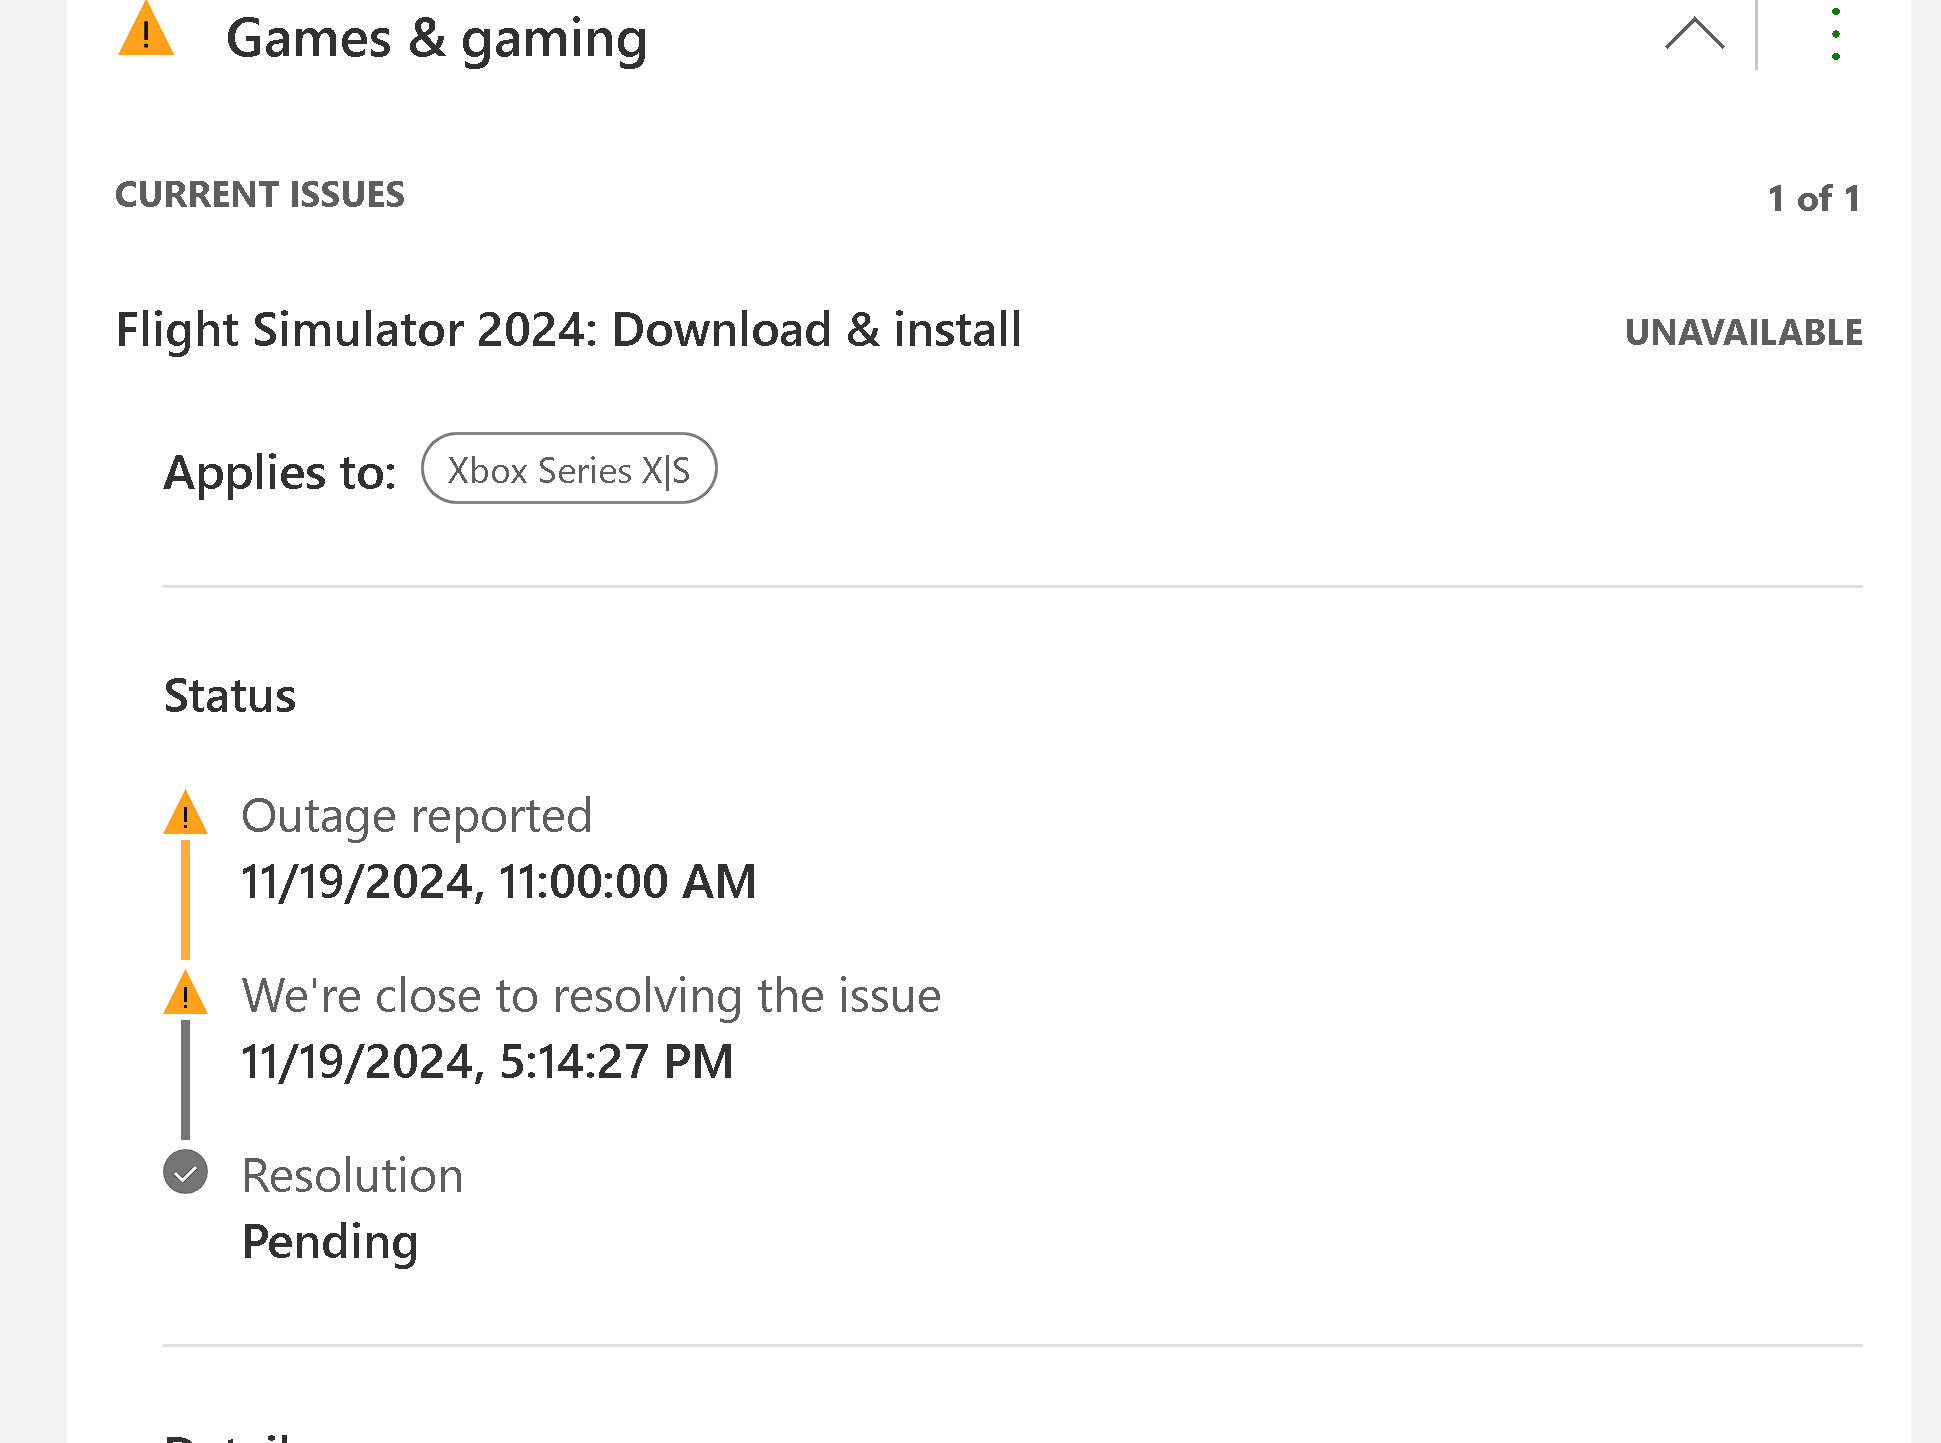Click the CURRENT ISSUES heading
The image size is (1941, 1443).
pyautogui.click(x=260, y=194)
